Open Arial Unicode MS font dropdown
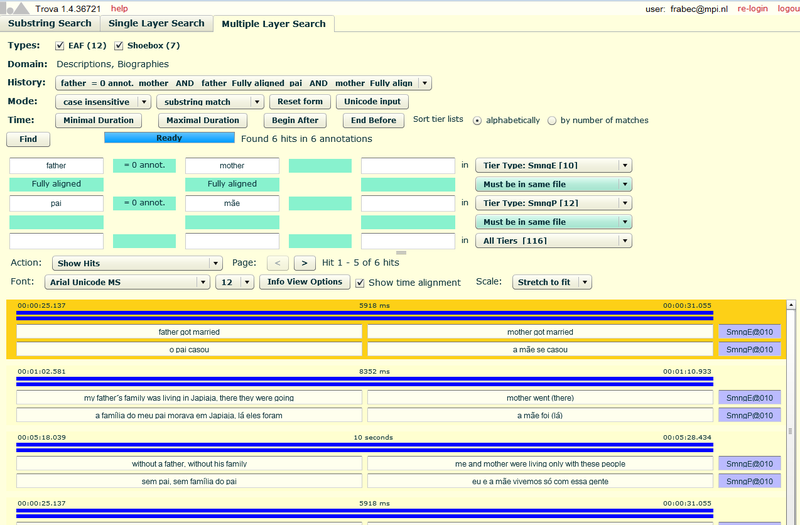 pos(127,282)
